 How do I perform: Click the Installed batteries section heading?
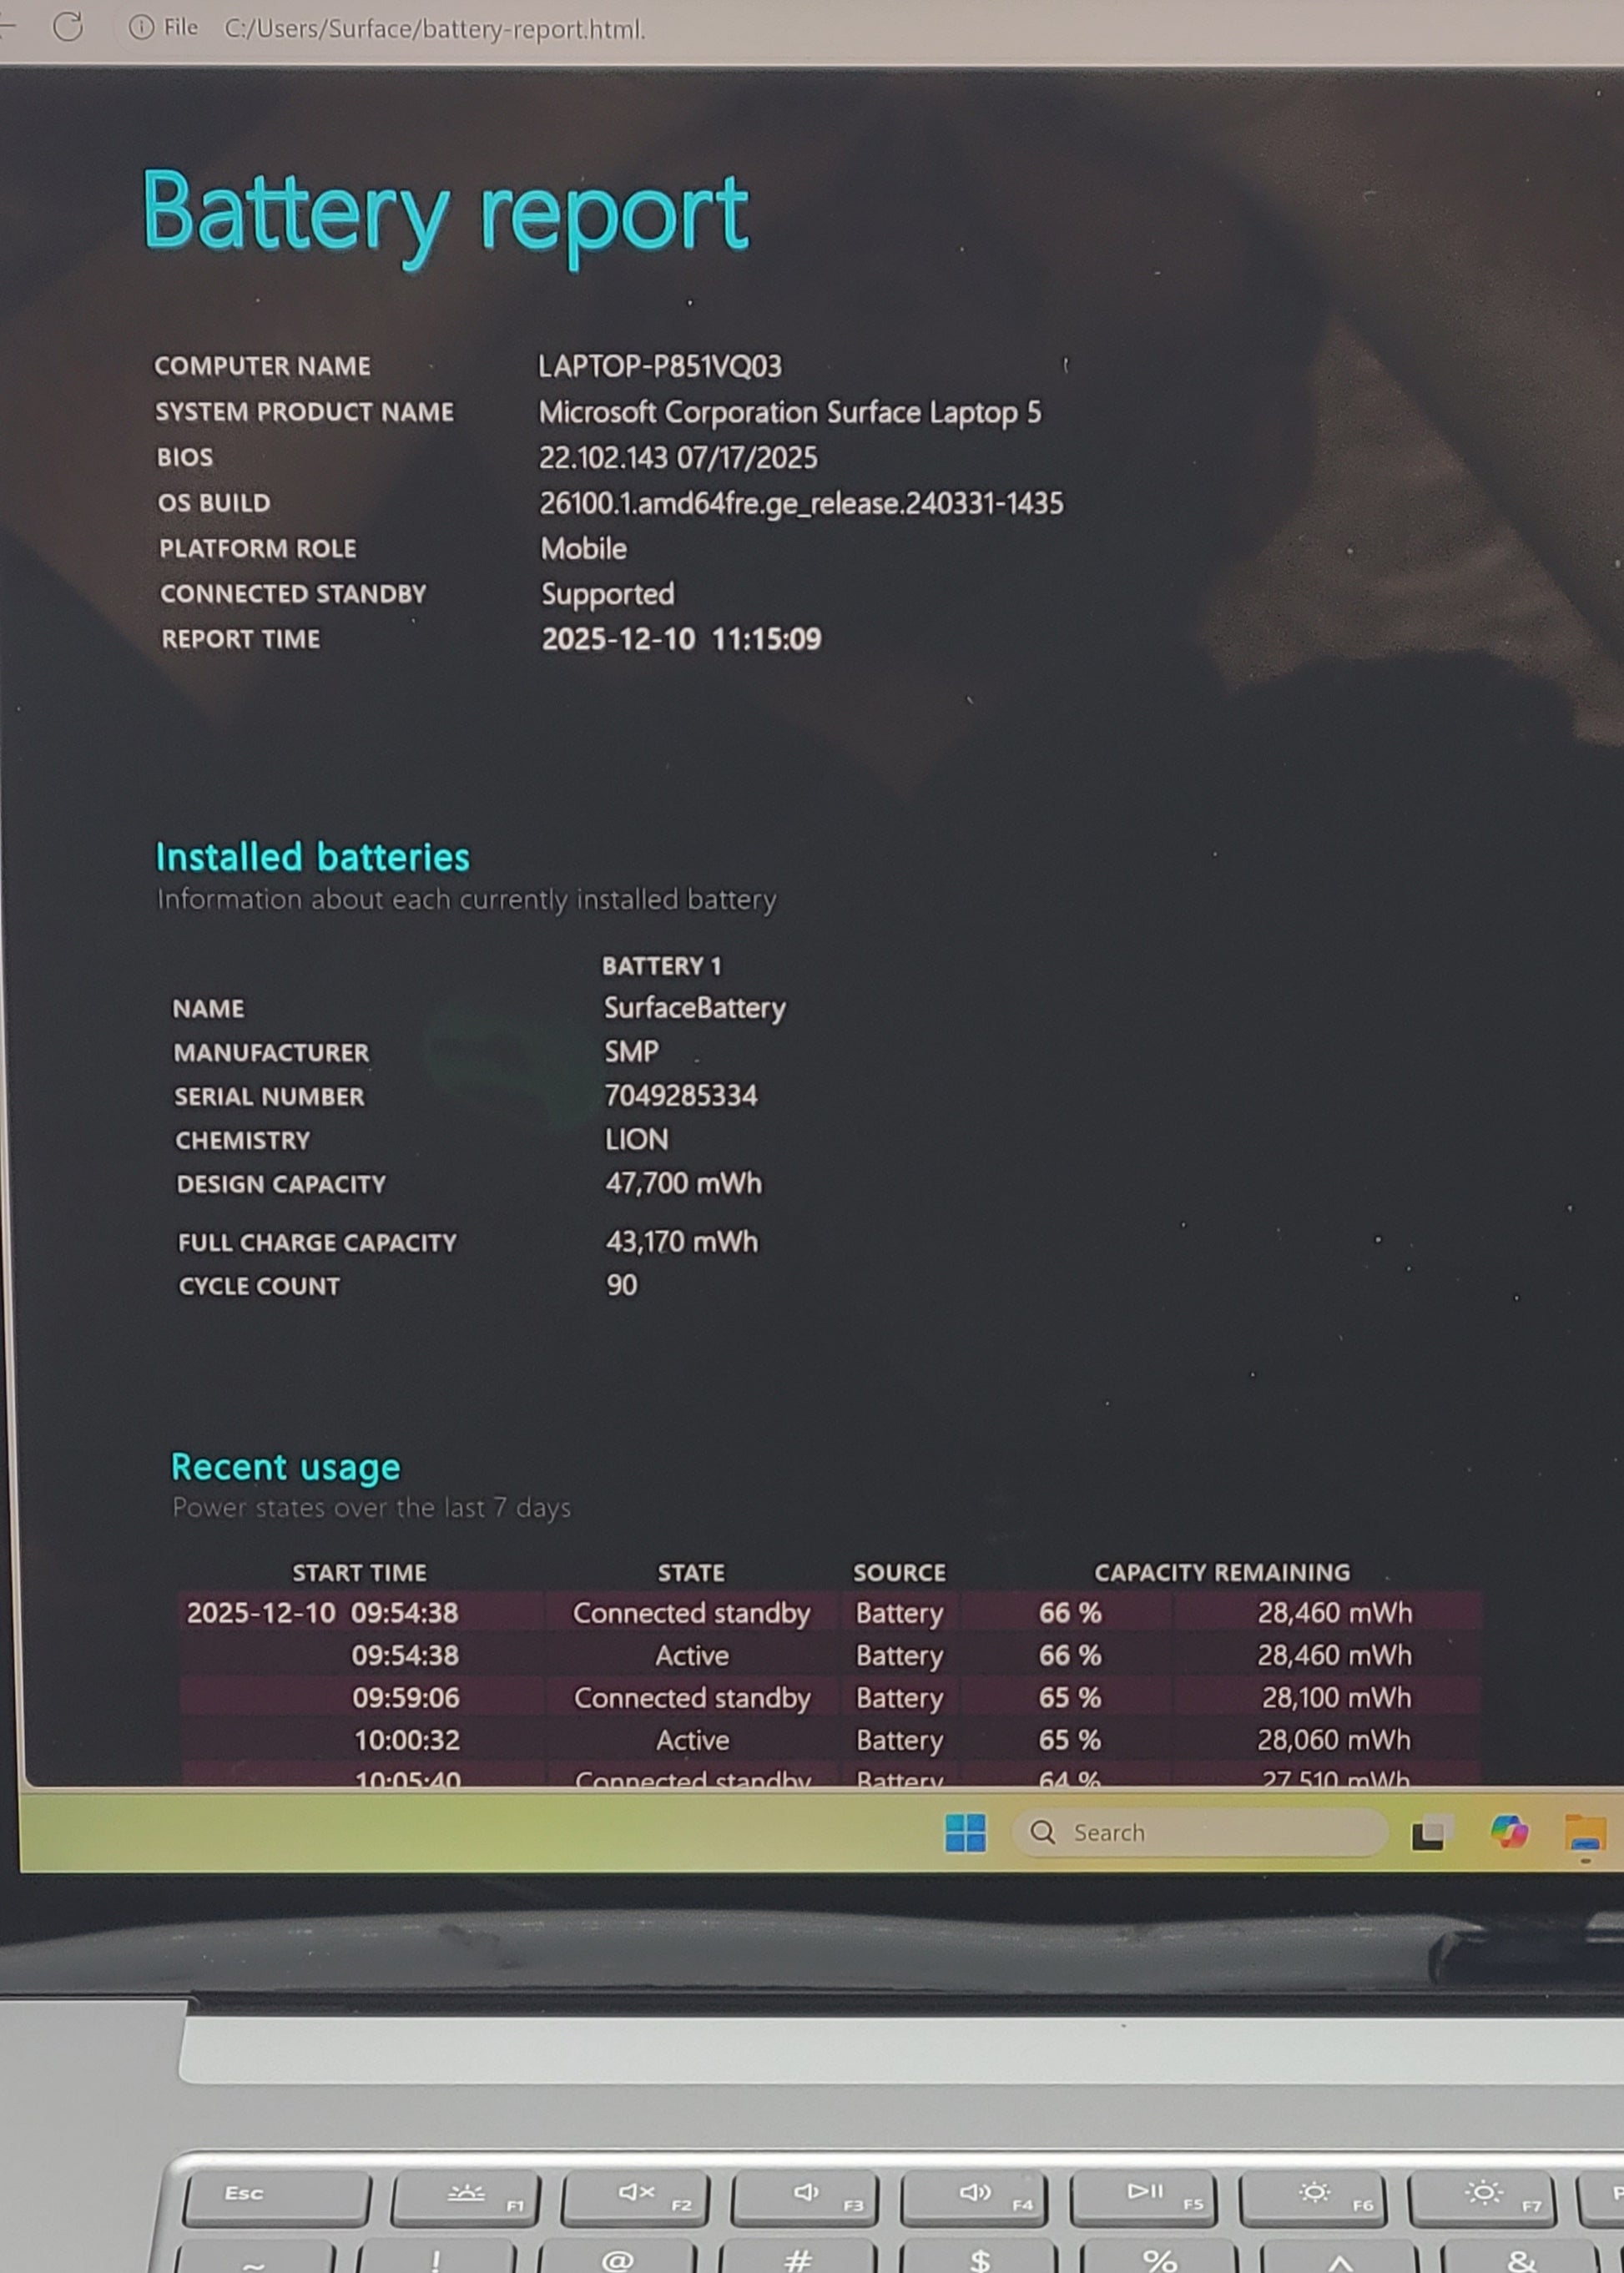[312, 857]
